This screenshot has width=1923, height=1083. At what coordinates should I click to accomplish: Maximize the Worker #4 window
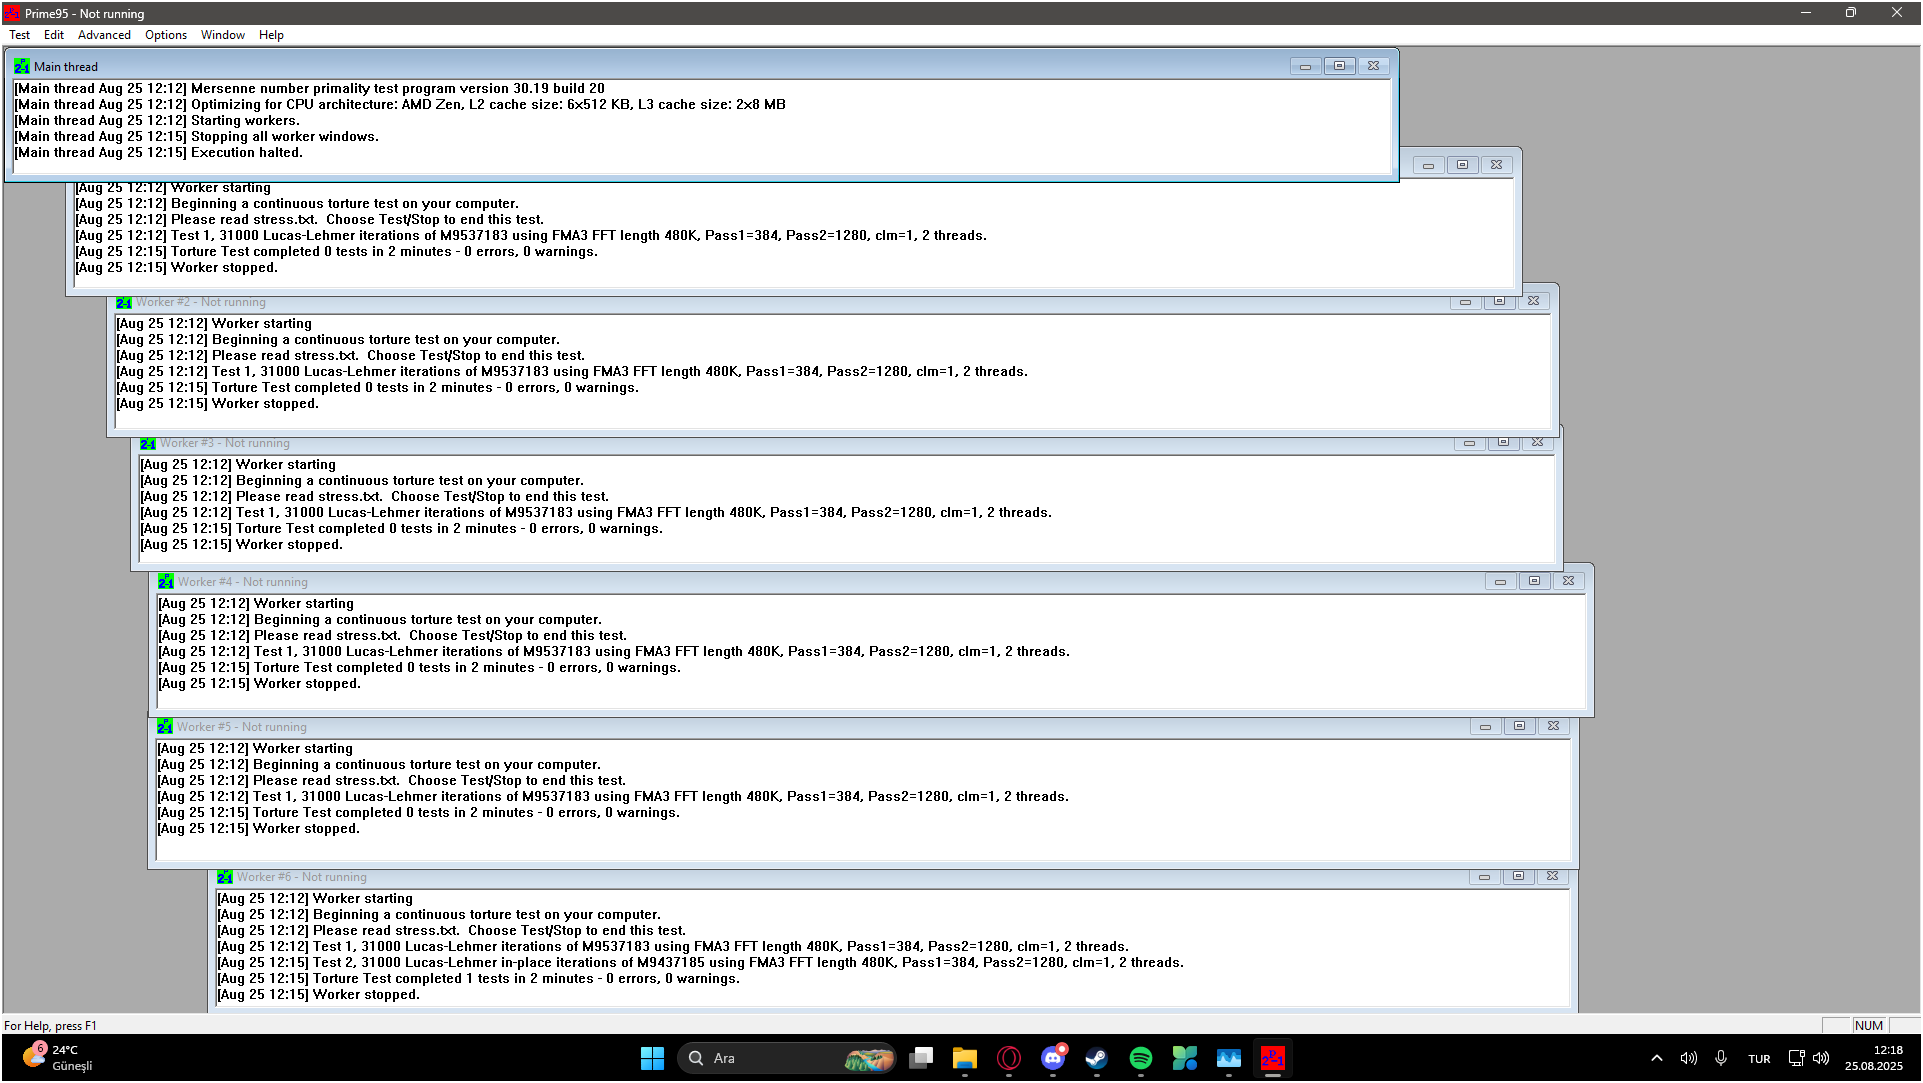coord(1534,581)
